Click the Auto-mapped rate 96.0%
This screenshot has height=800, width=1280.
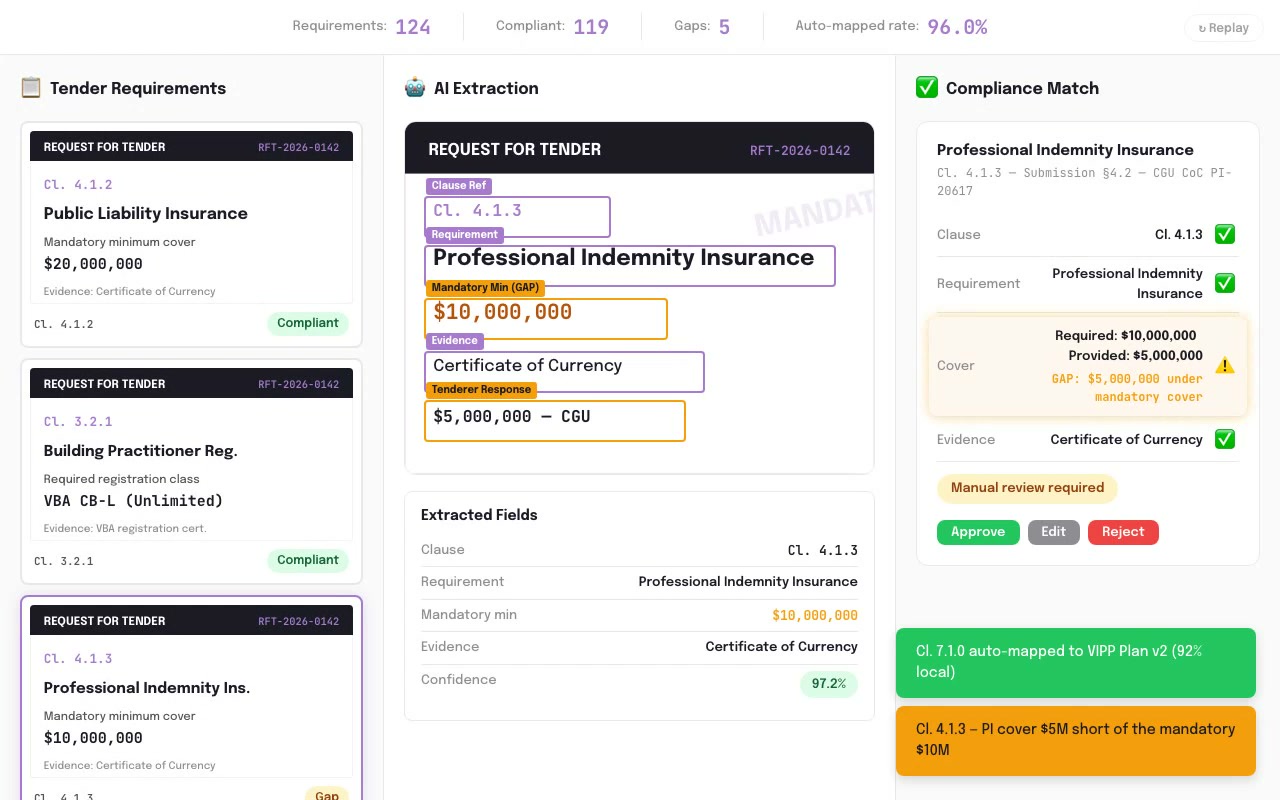click(x=957, y=27)
